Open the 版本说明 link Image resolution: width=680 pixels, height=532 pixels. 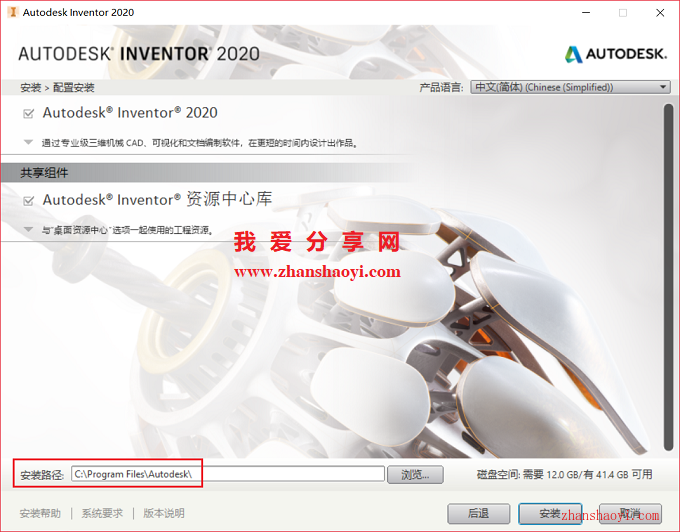[164, 513]
